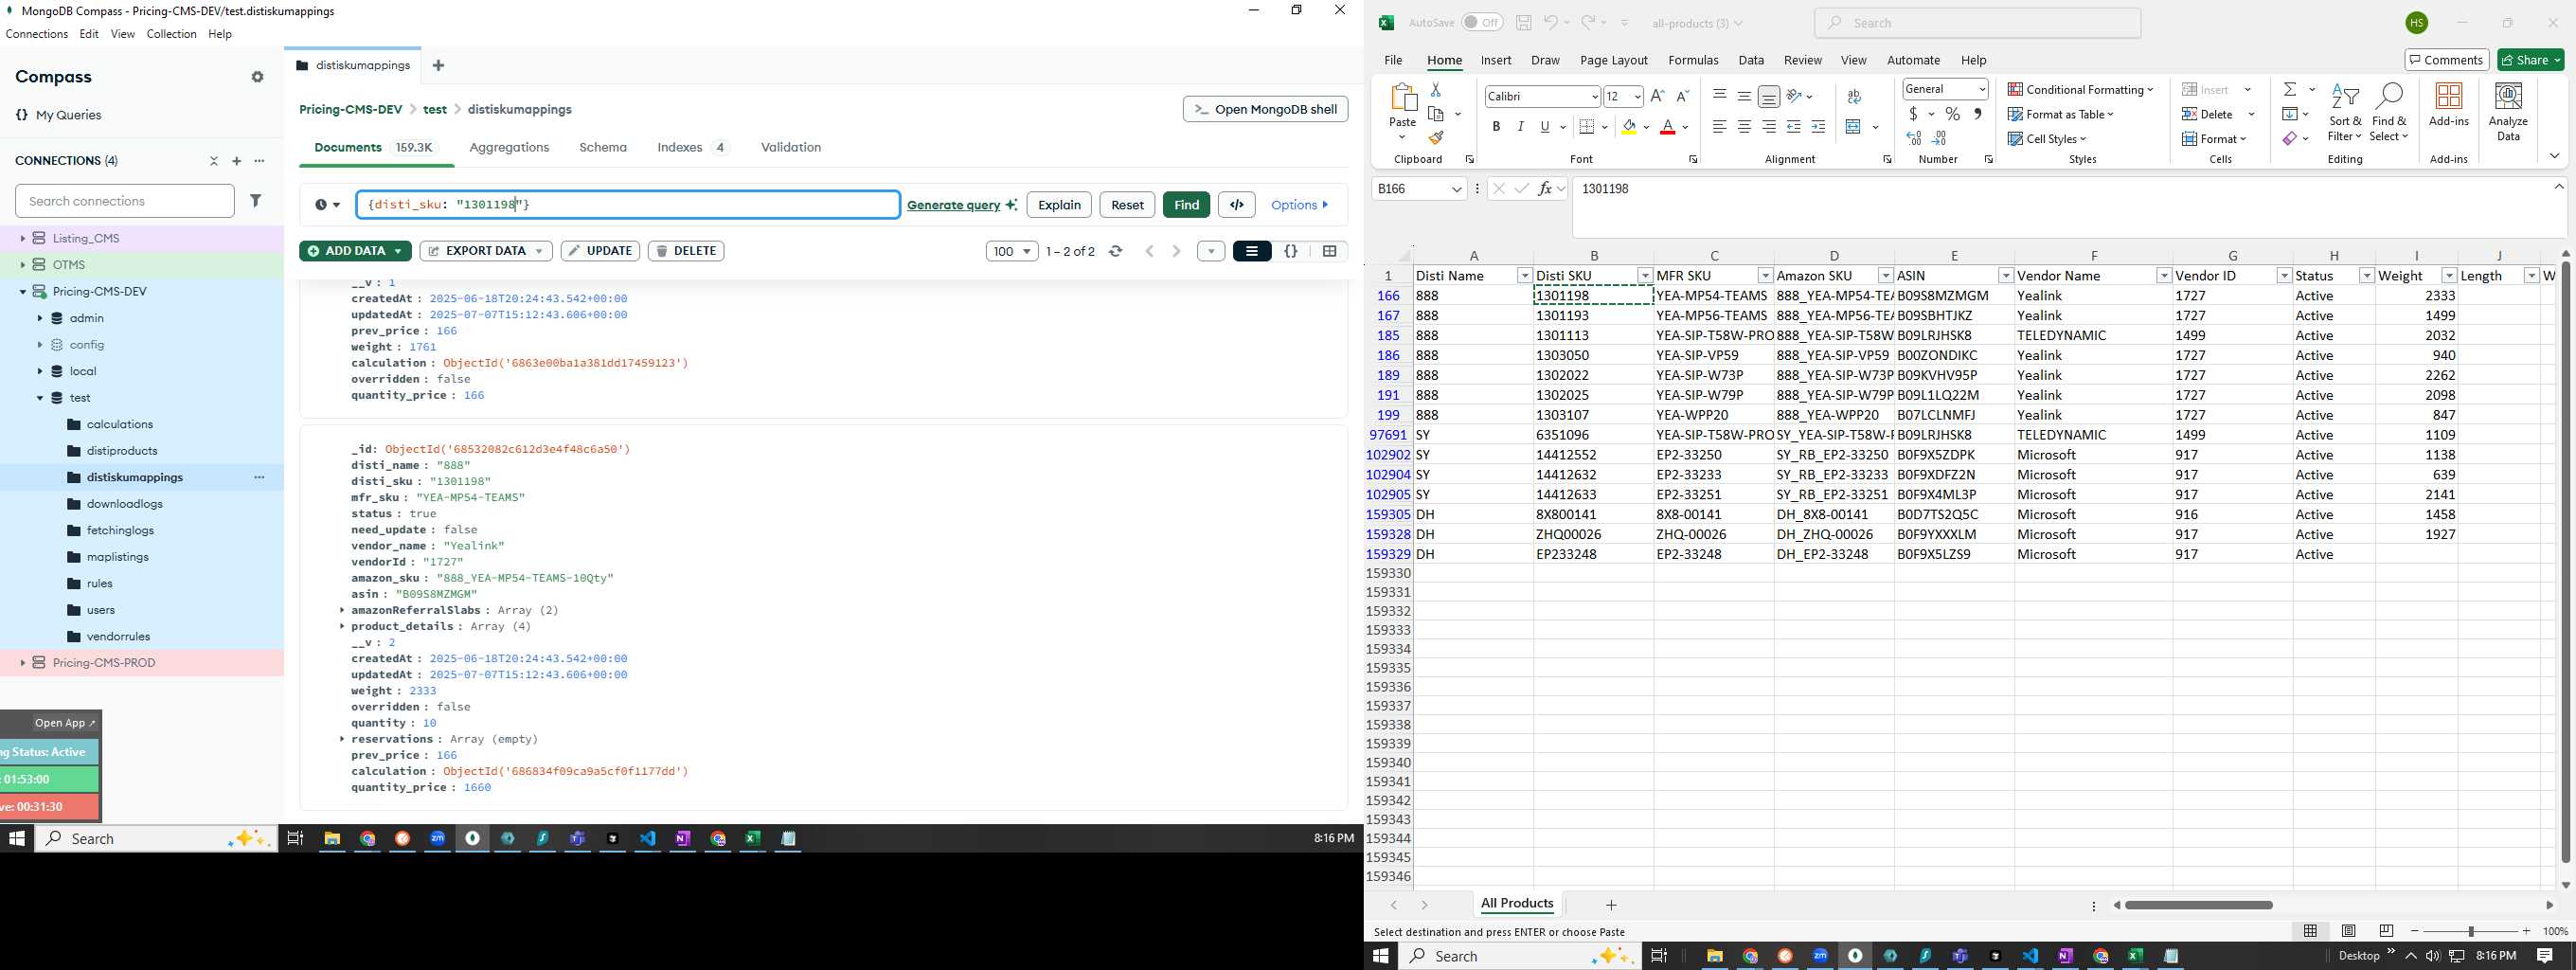
Task: Select the distiproducts collection
Action: (122, 451)
